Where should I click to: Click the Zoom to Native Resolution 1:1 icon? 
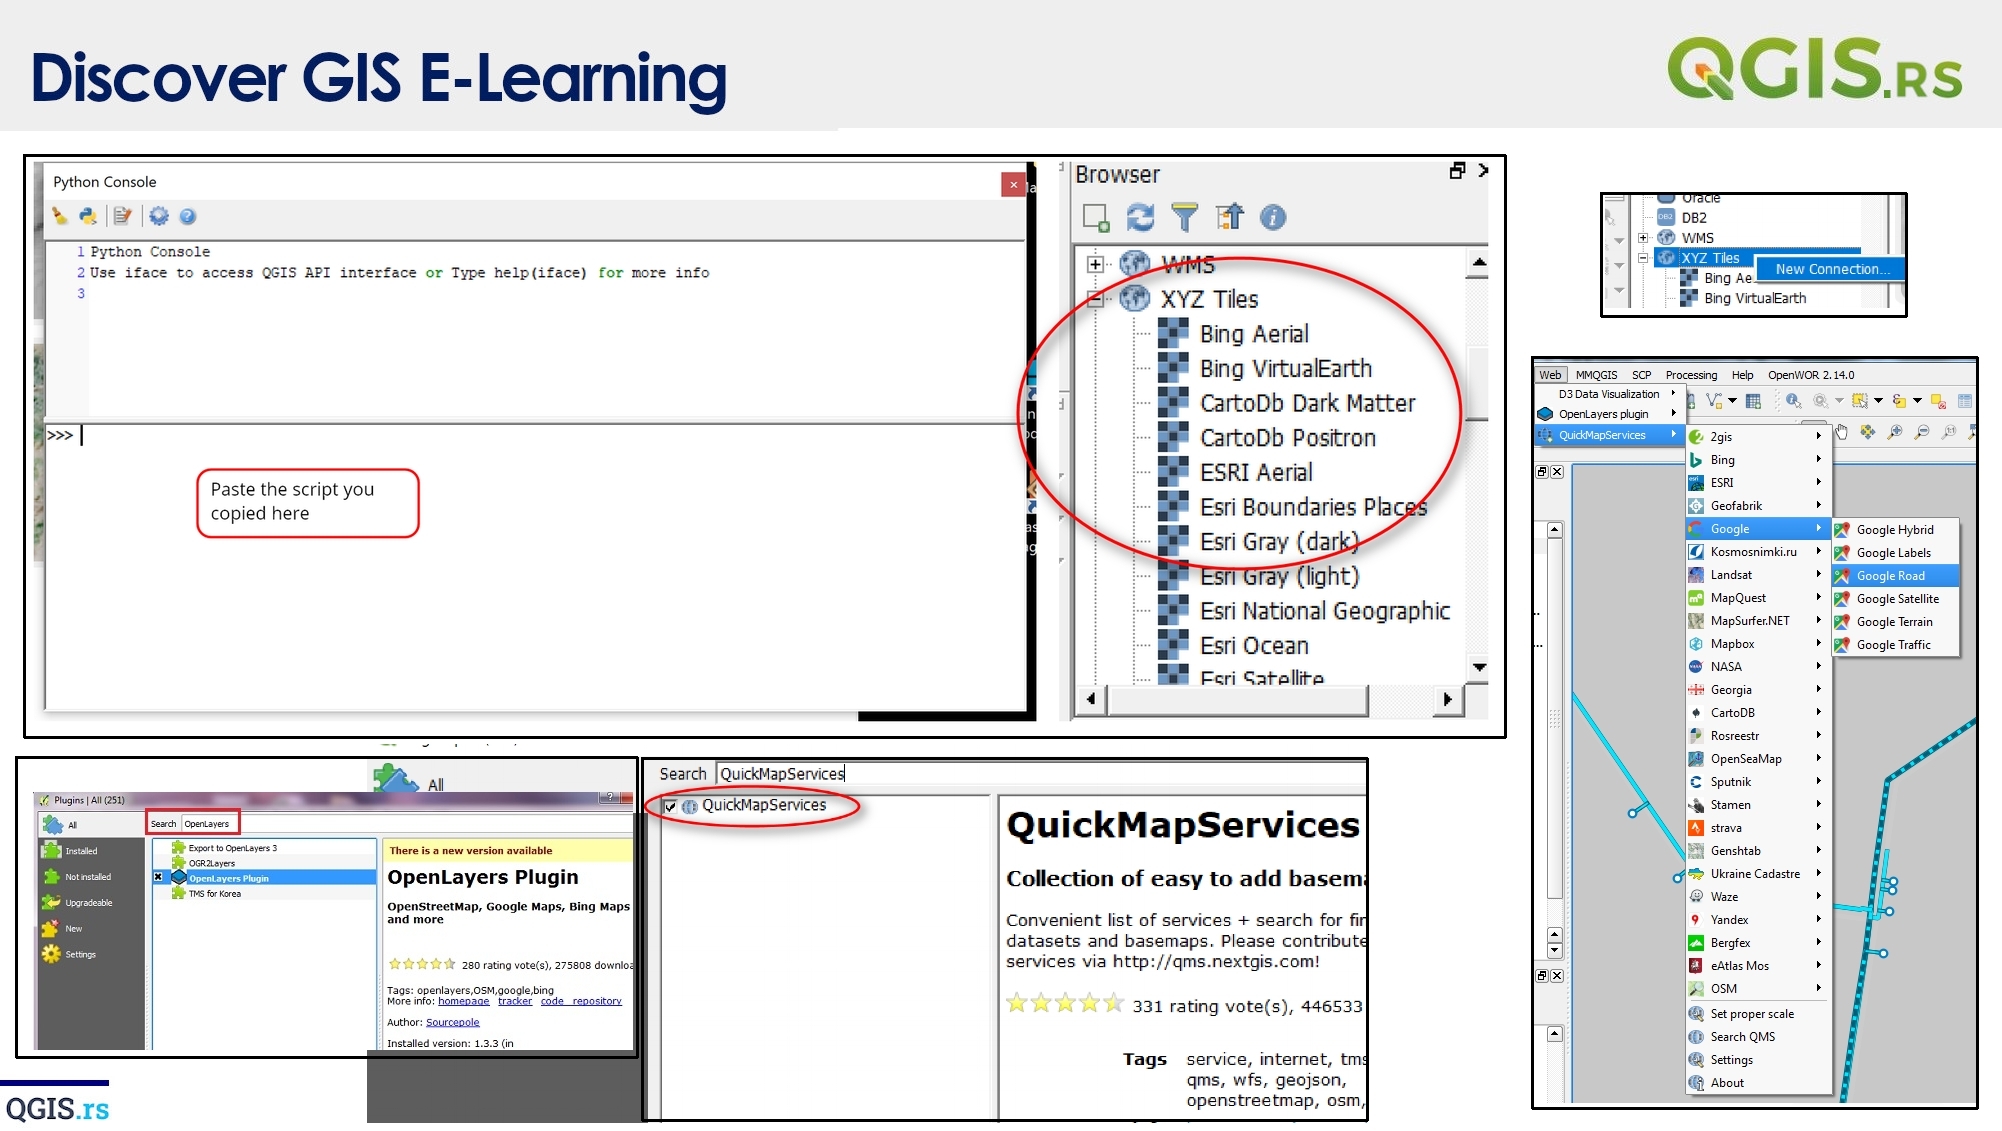[1949, 432]
